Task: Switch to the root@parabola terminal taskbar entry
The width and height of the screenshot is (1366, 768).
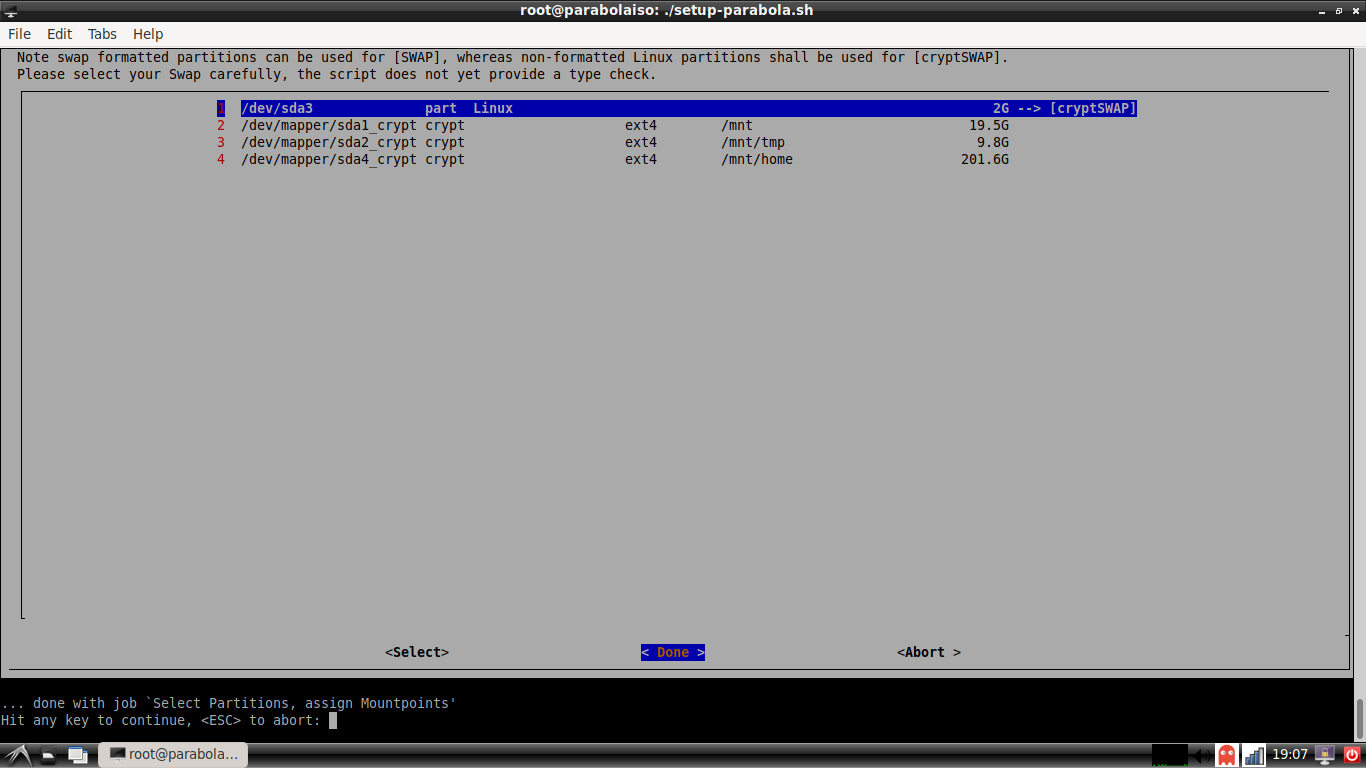Action: coord(173,755)
